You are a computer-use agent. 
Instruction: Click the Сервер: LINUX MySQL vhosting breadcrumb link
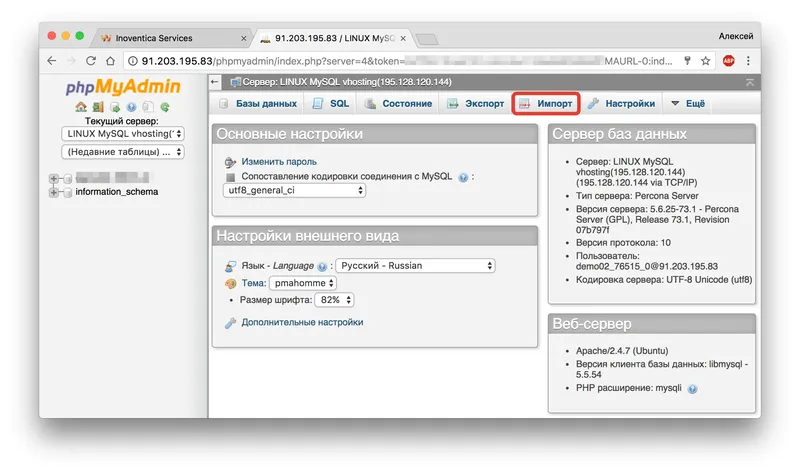pyautogui.click(x=347, y=82)
